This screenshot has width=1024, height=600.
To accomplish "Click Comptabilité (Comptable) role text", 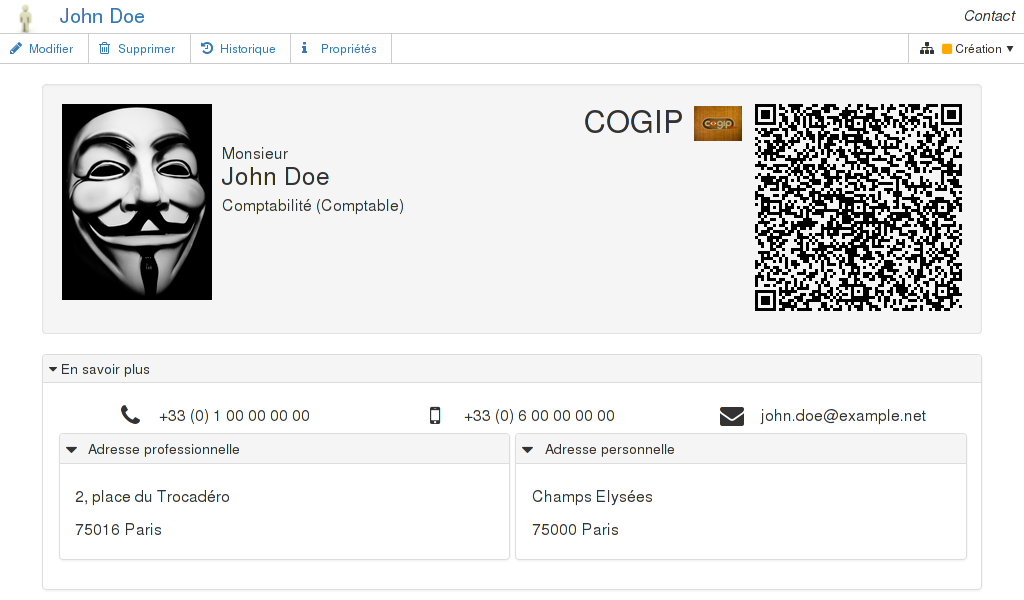I will [313, 206].
